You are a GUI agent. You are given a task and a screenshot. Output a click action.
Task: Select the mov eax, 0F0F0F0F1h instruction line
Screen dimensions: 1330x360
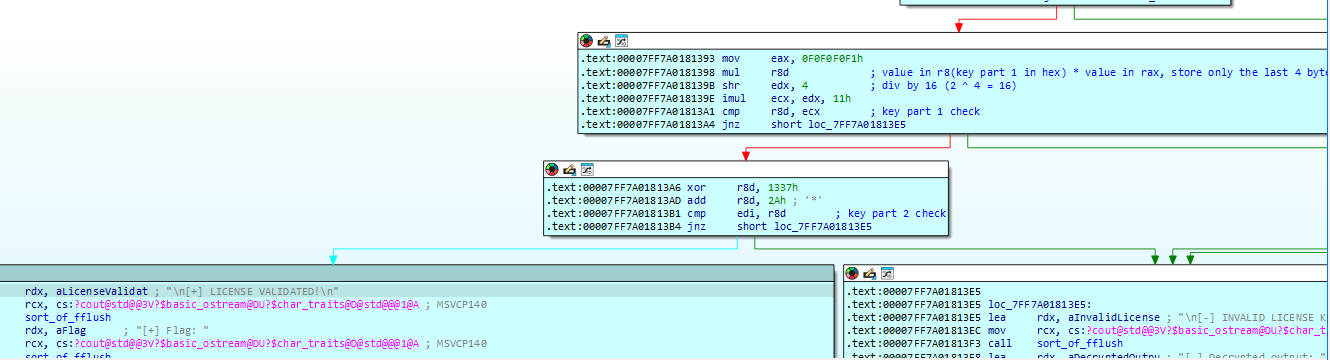(722, 59)
